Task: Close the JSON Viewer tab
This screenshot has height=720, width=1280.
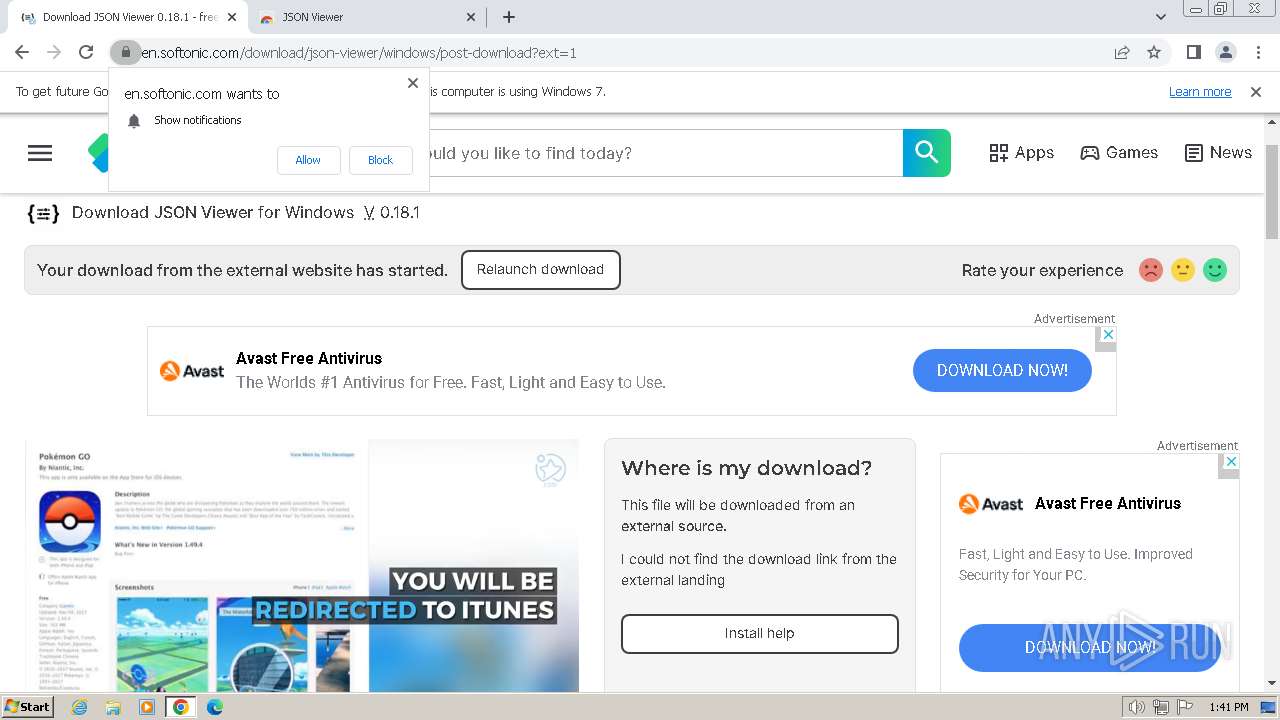Action: [x=472, y=17]
